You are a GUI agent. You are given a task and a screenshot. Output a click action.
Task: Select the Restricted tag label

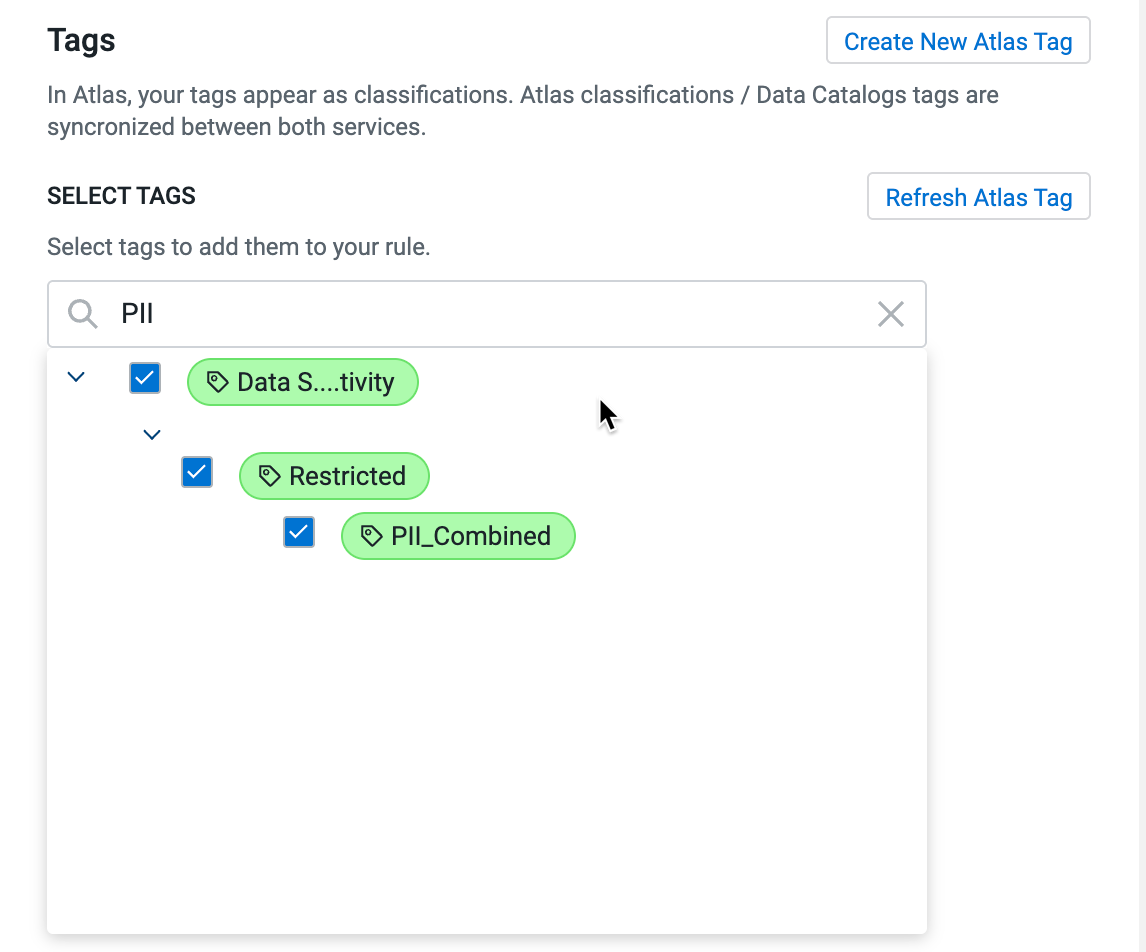click(347, 476)
